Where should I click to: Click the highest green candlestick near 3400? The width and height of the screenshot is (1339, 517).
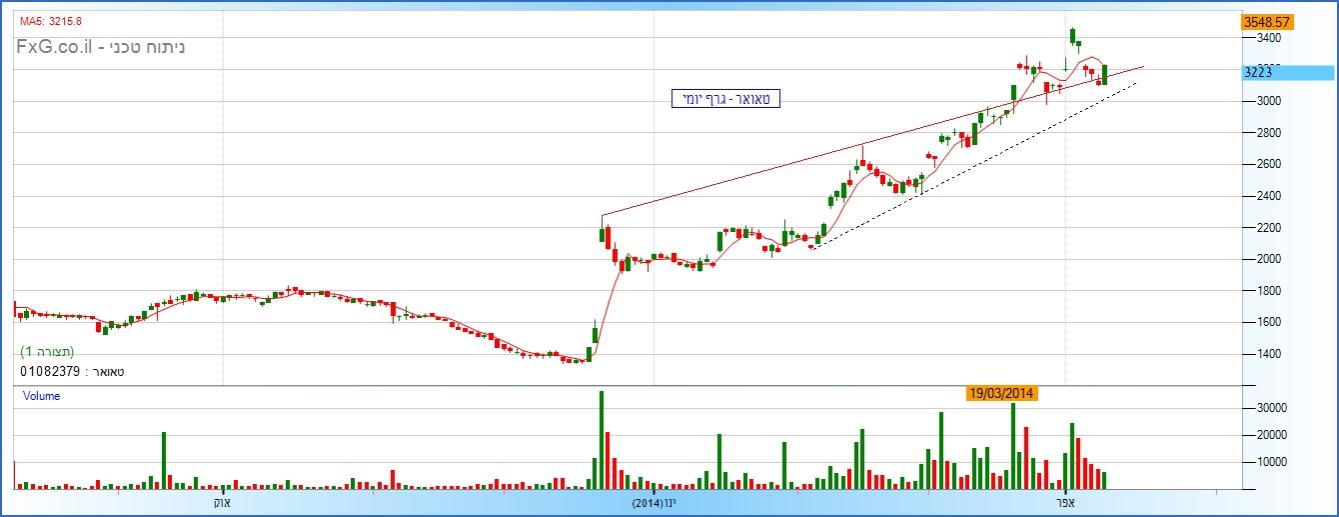point(1072,36)
